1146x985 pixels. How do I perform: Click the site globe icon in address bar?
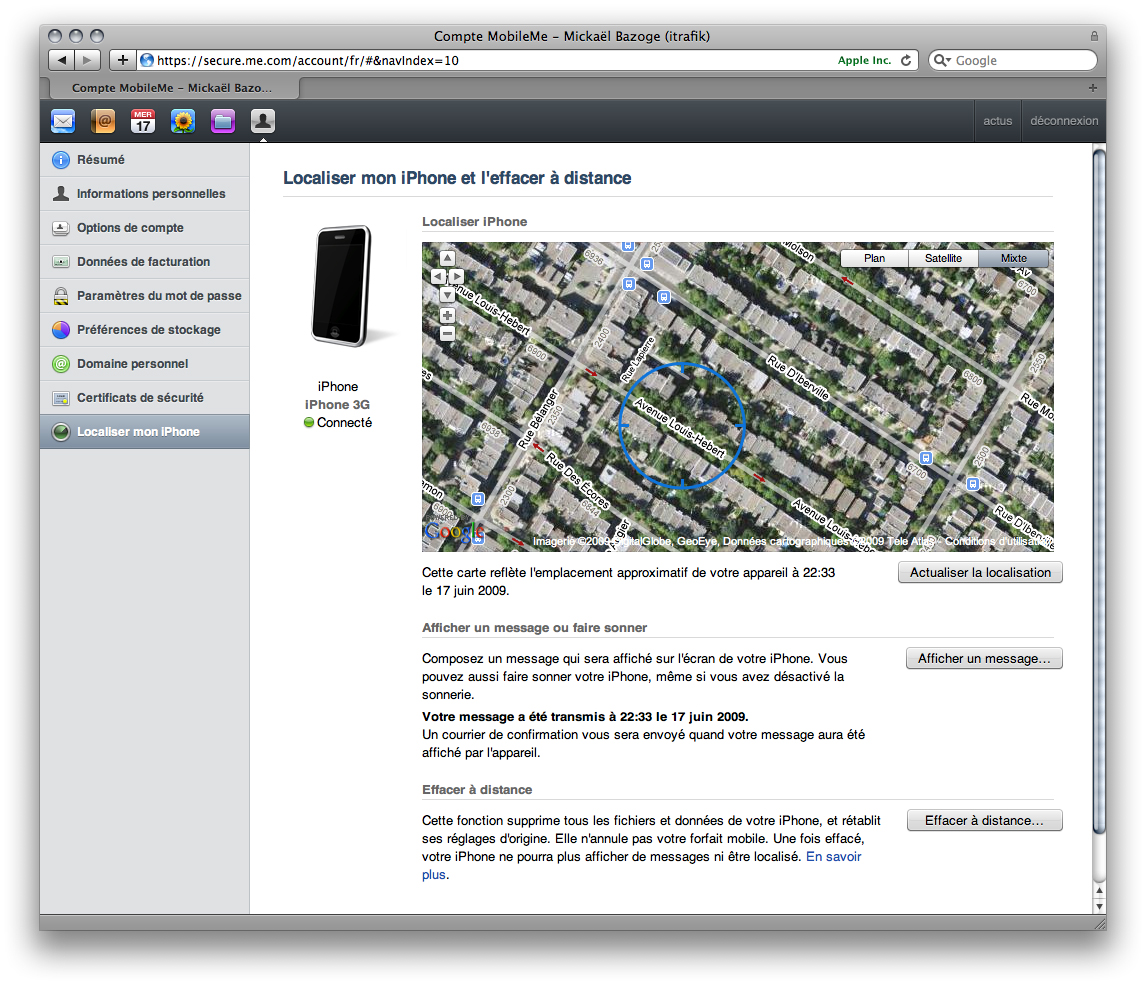point(147,60)
